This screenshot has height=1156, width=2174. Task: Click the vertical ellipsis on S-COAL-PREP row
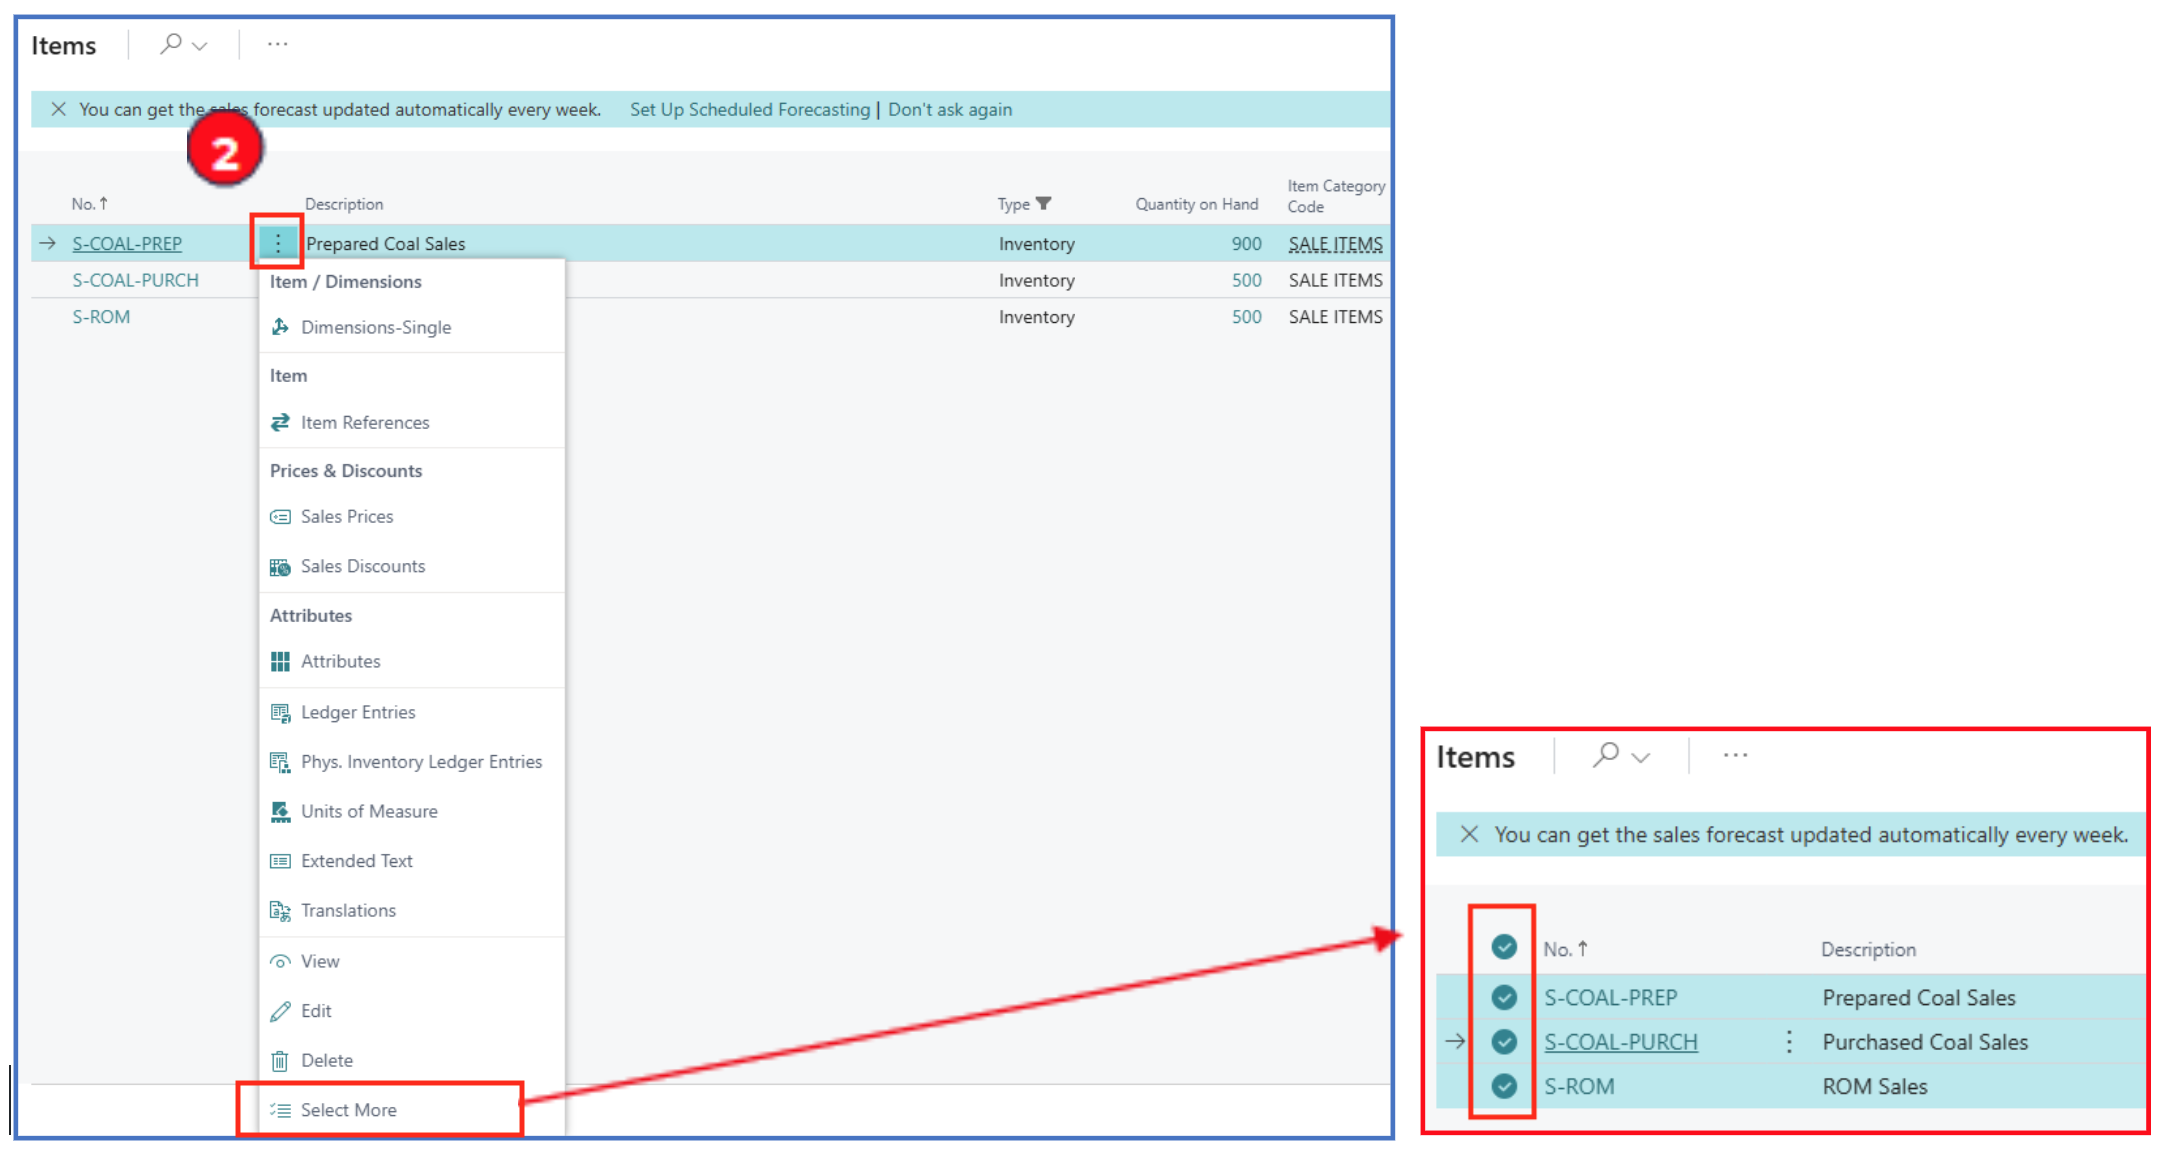click(x=278, y=243)
